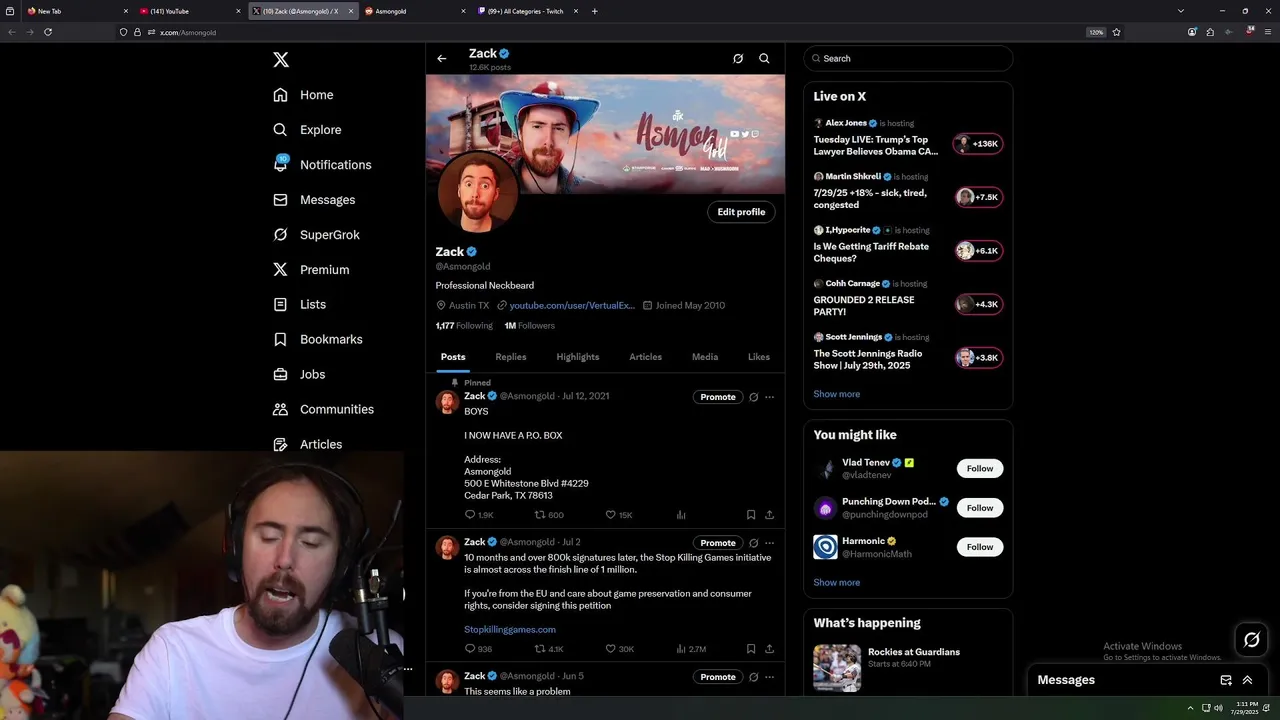Switch to the Articles profile tab

[645, 357]
